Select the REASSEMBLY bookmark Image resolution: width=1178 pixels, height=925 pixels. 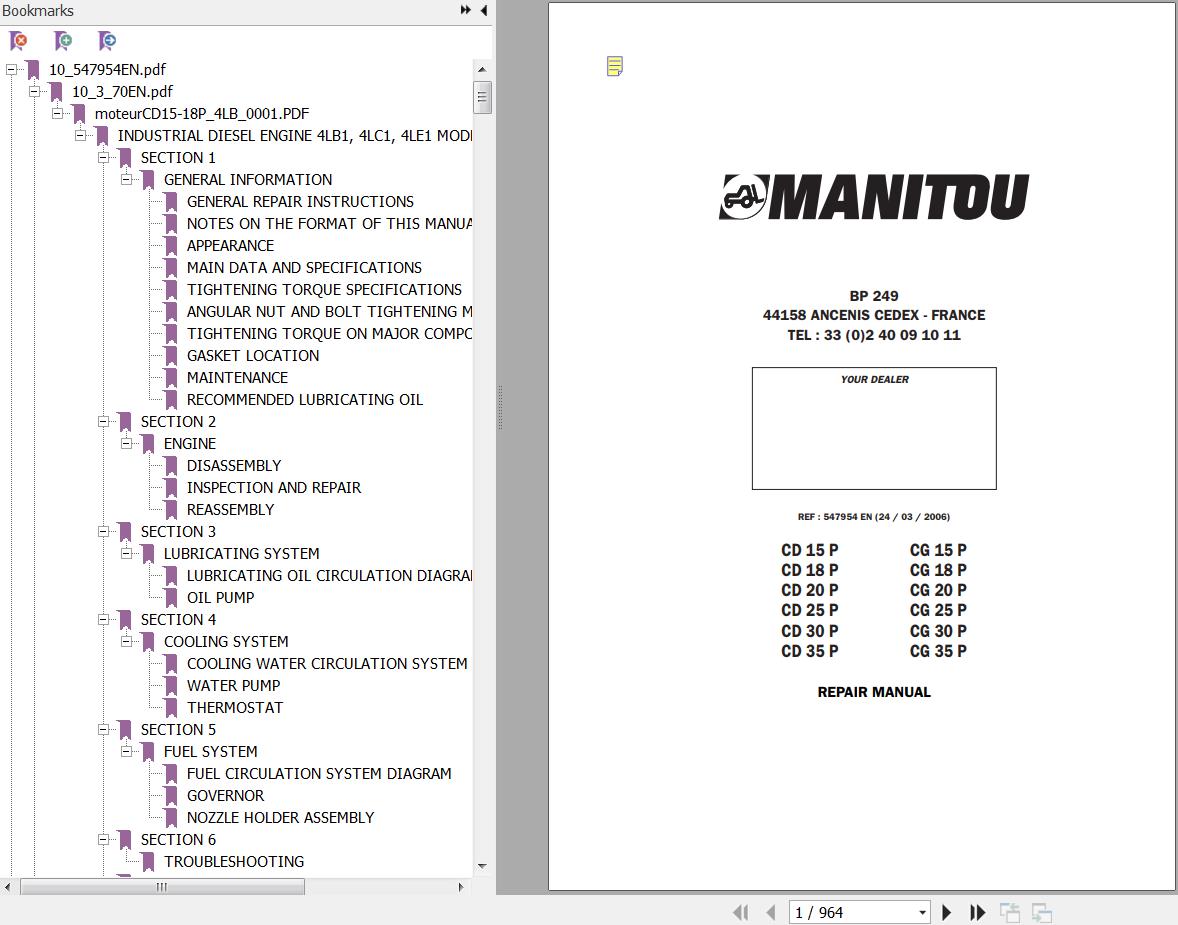point(230,509)
